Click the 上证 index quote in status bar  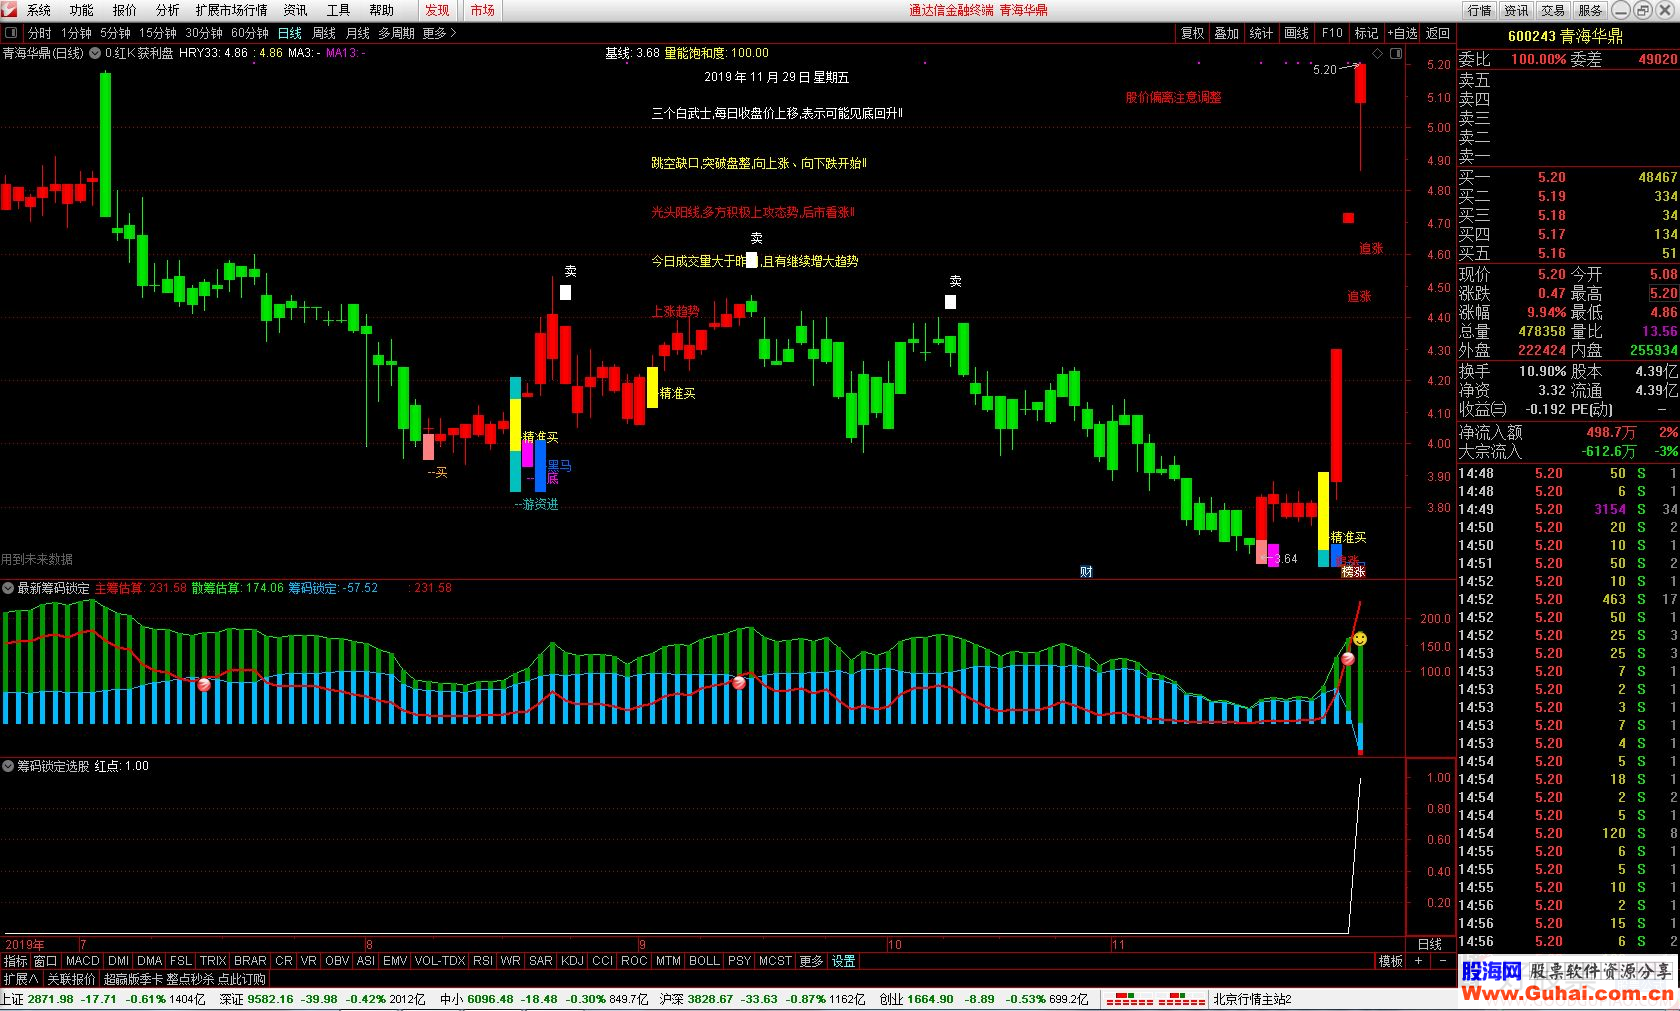click(x=103, y=999)
